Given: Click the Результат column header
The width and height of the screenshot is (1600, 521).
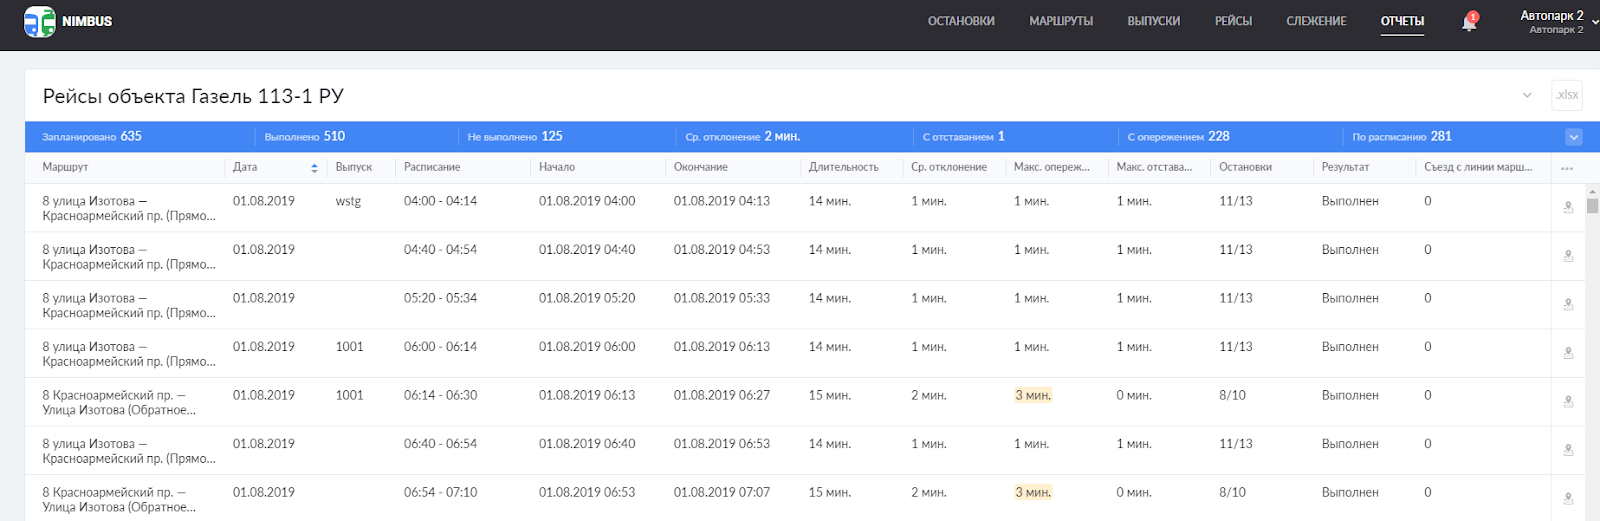Looking at the screenshot, I should (1345, 168).
